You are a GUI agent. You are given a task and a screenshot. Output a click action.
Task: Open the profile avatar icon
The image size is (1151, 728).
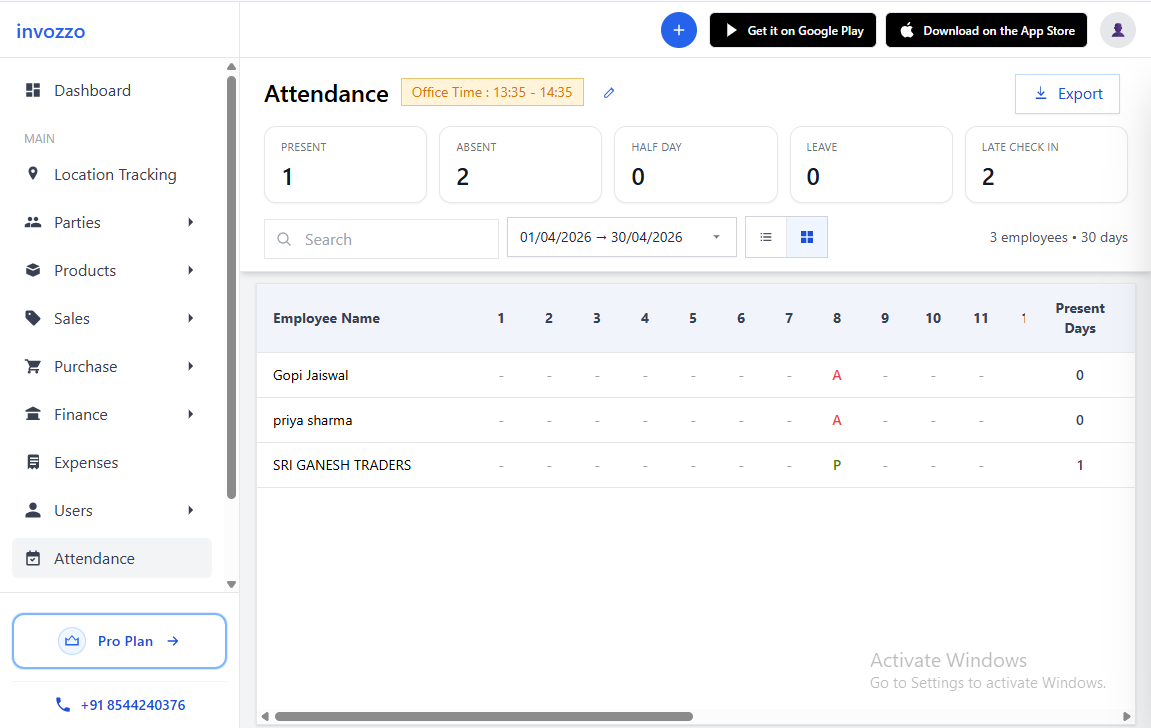pos(1117,30)
